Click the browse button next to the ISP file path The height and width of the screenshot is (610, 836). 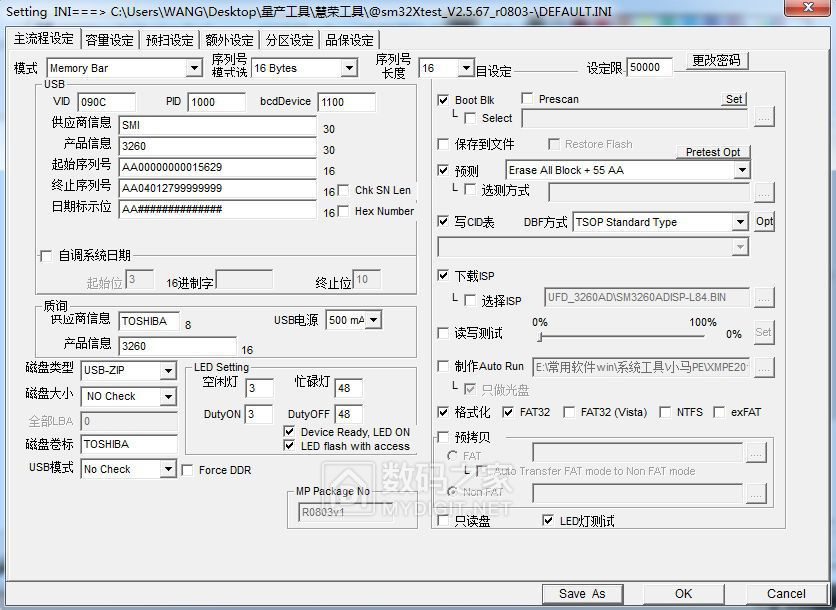pos(764,298)
